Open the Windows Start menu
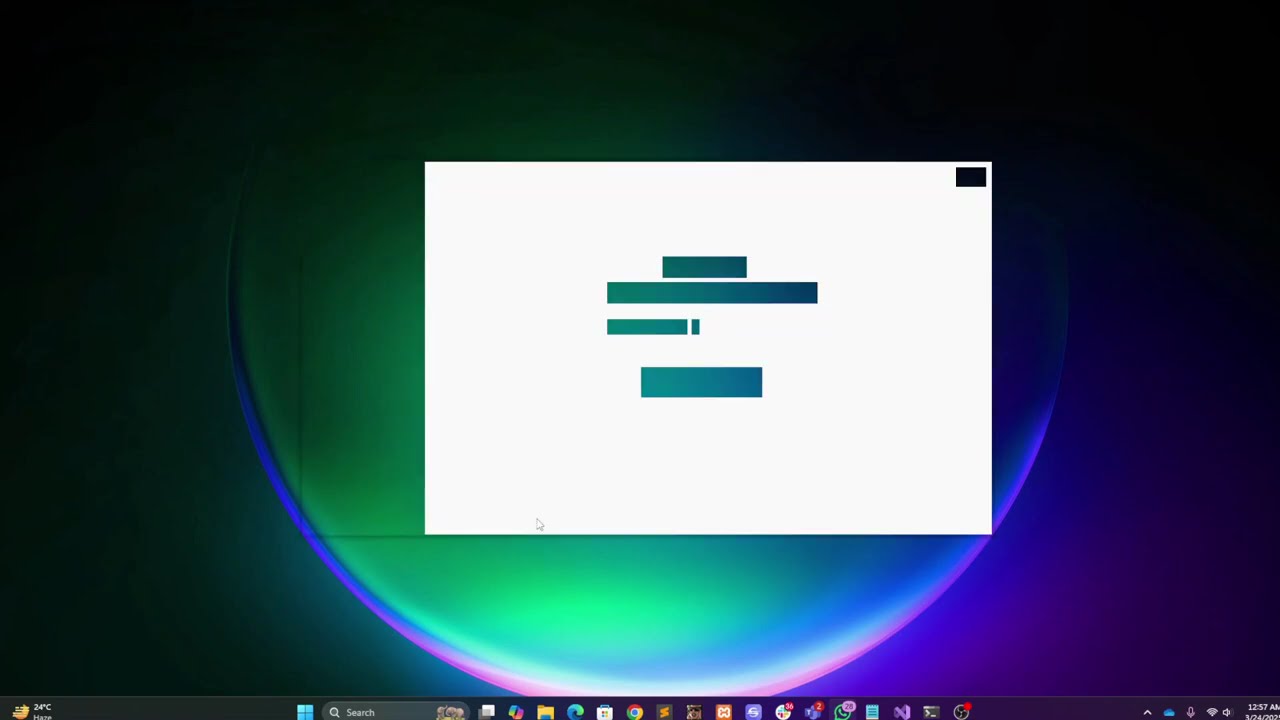 click(305, 712)
